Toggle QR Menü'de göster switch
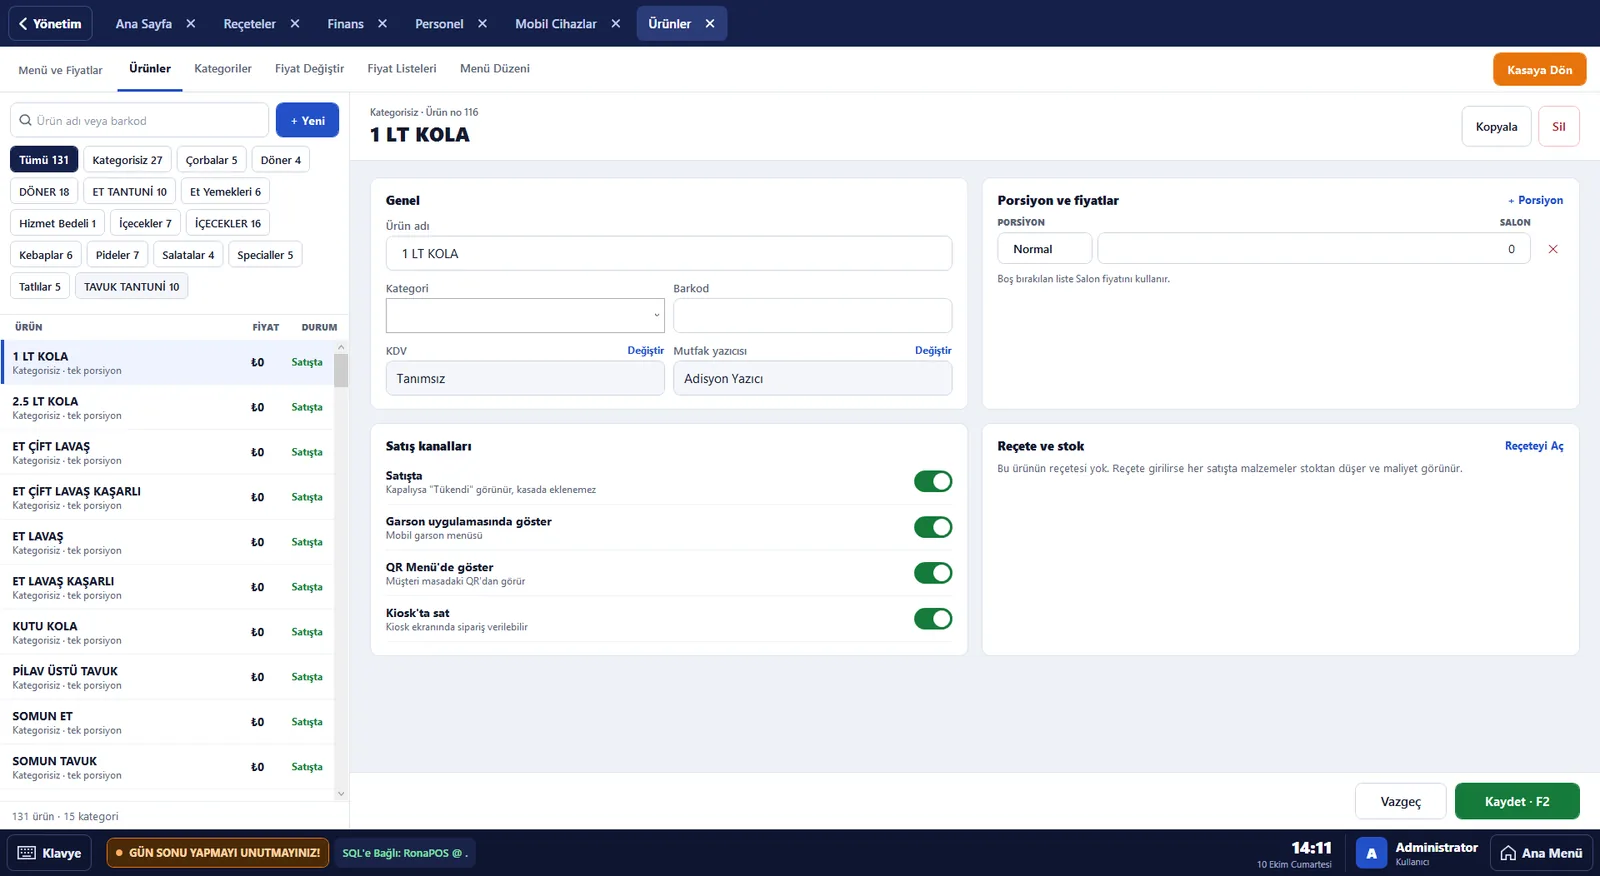Screen dimensions: 1600x876 (x=933, y=573)
